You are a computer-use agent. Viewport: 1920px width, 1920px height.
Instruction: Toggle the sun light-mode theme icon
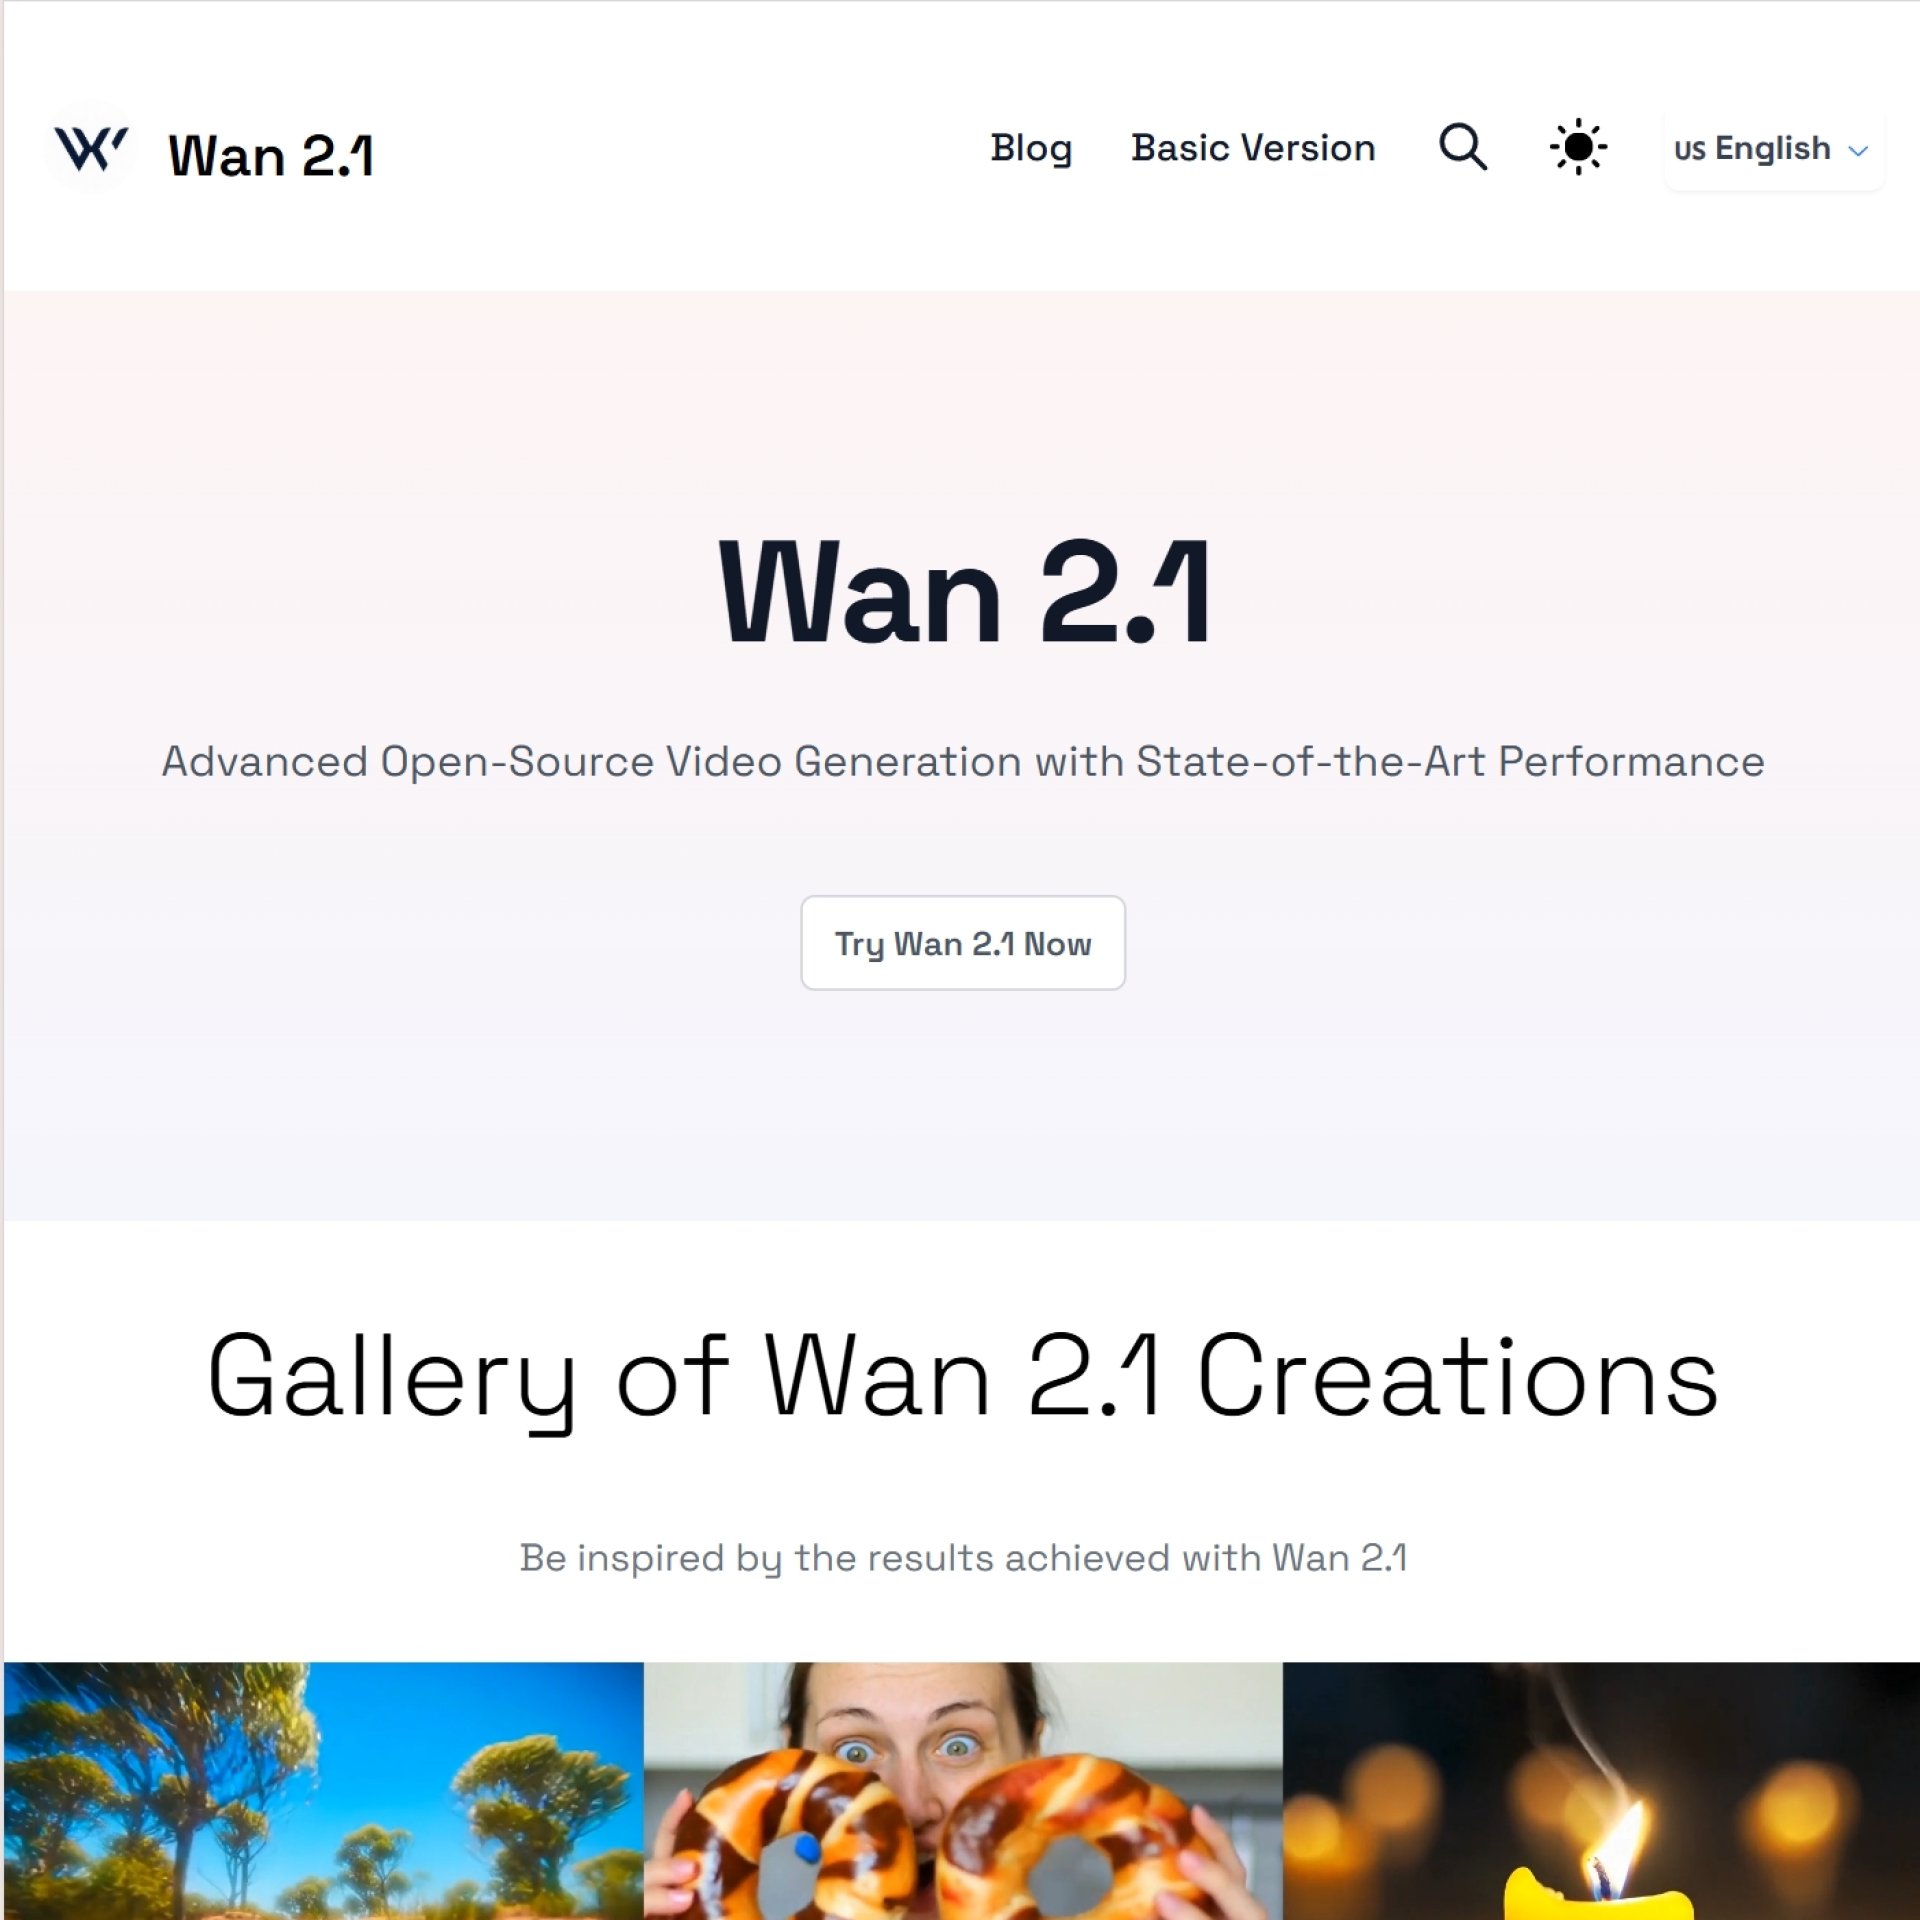coord(1578,148)
